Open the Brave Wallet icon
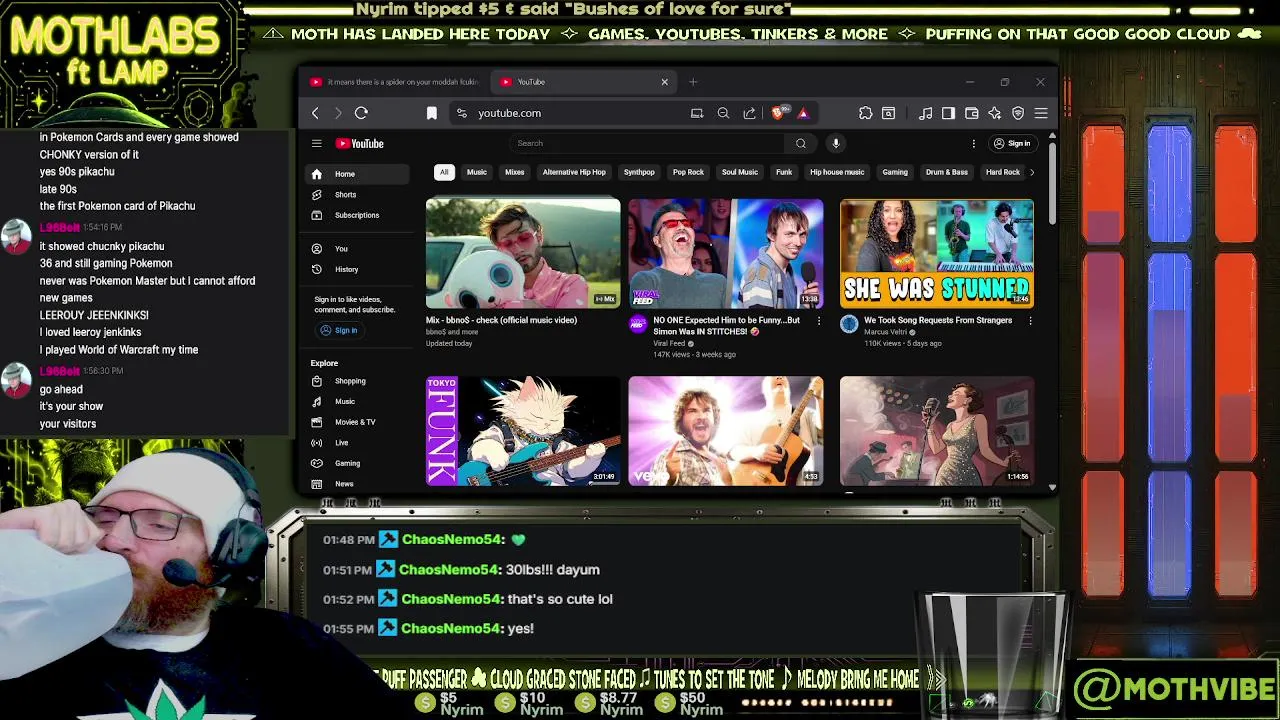Viewport: 1280px width, 720px height. point(971,113)
